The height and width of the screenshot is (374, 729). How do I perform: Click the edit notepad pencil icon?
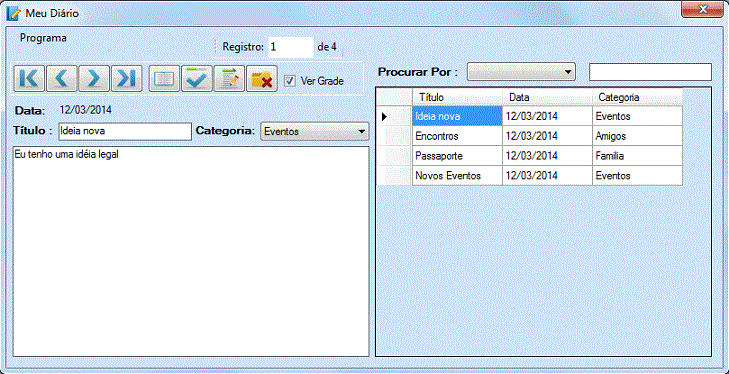click(x=229, y=78)
